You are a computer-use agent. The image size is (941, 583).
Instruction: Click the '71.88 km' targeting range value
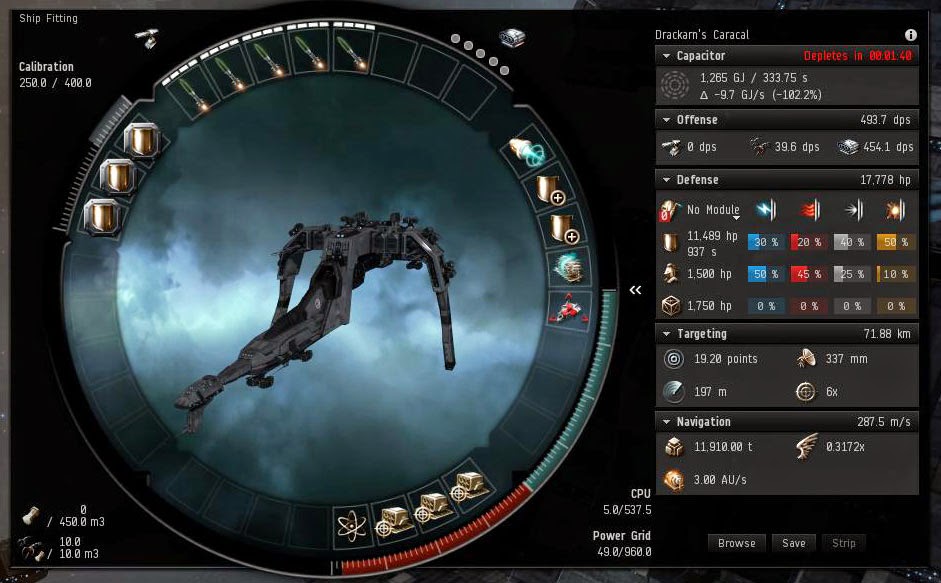click(886, 334)
